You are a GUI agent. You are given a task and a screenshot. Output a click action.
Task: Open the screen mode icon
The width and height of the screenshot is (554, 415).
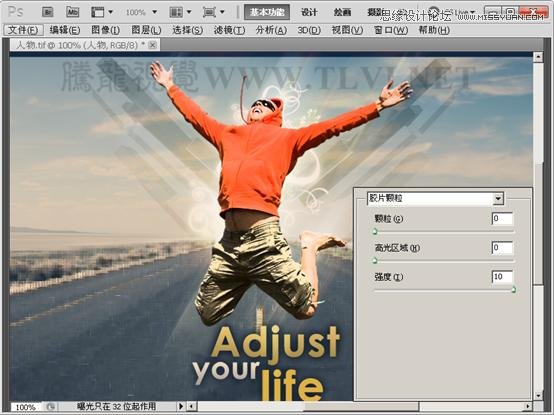209,12
